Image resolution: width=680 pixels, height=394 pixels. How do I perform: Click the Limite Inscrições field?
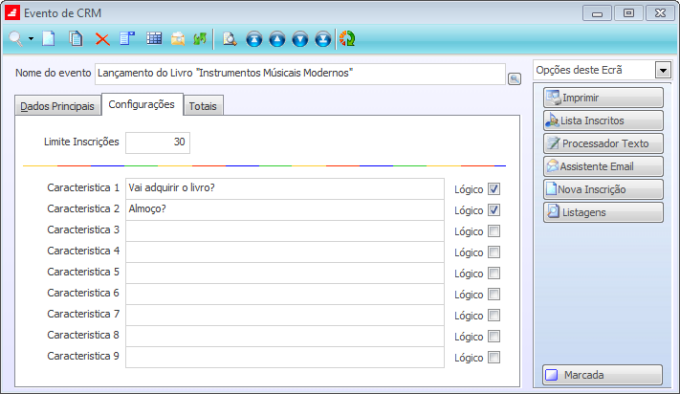(158, 142)
